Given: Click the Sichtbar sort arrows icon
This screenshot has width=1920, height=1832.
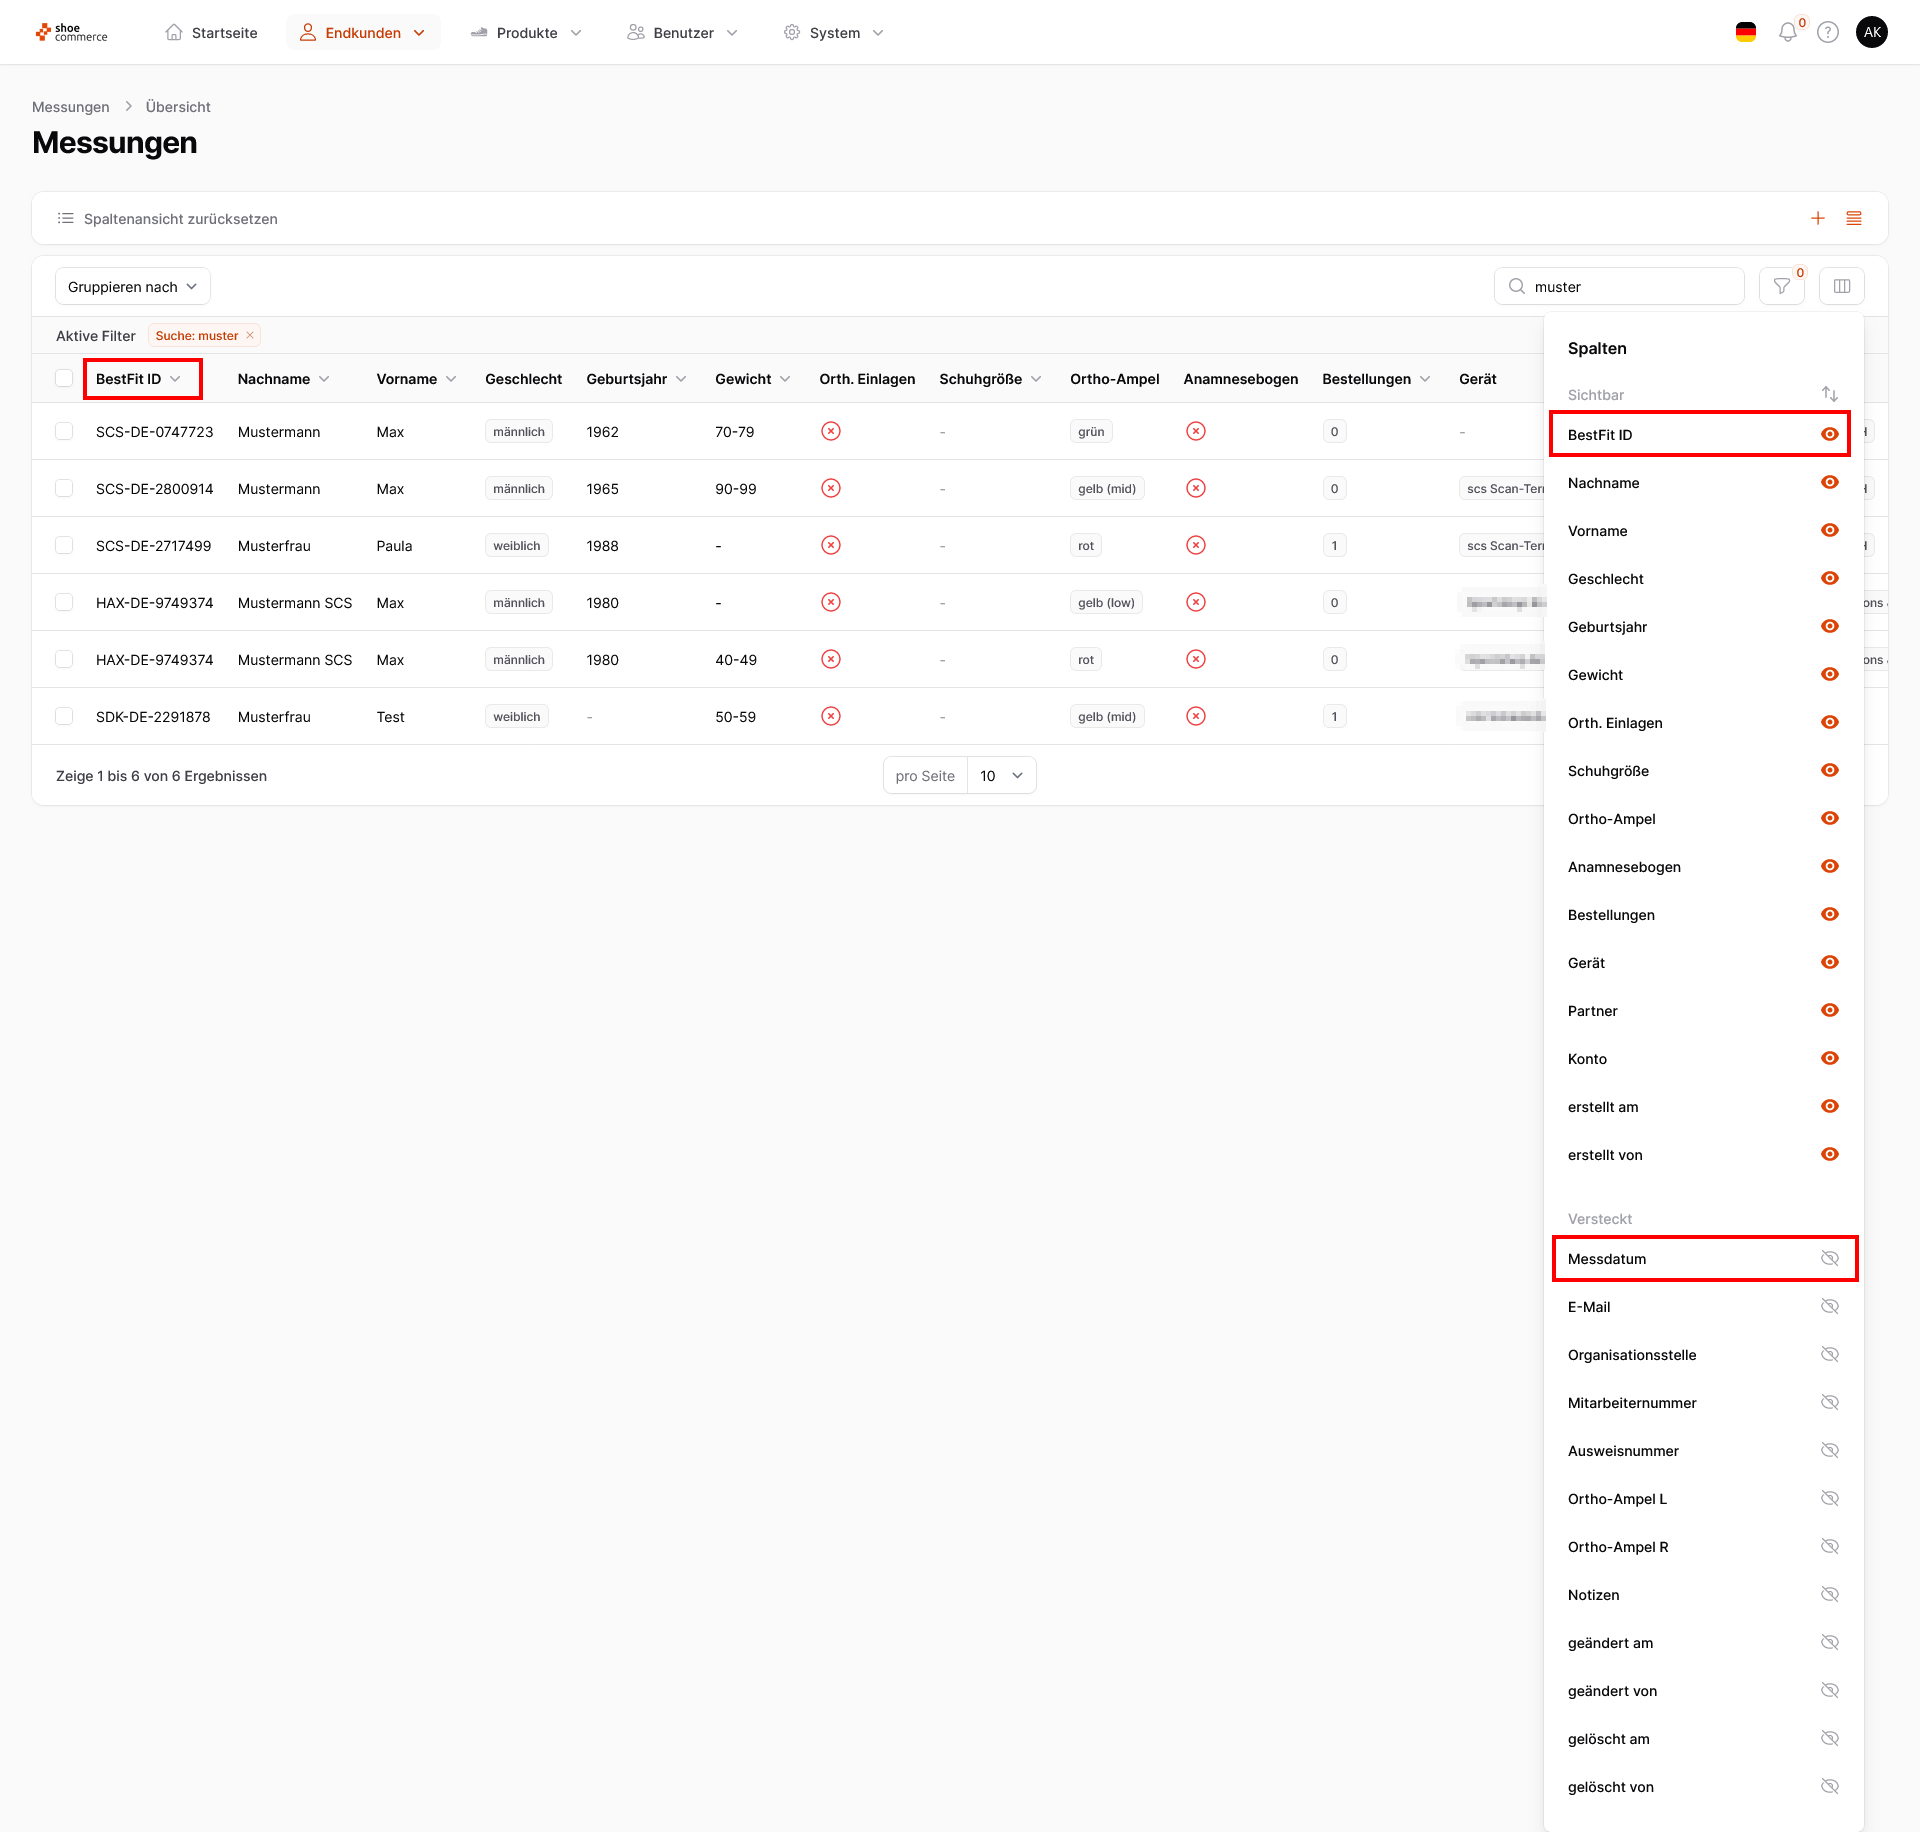Looking at the screenshot, I should coord(1830,394).
